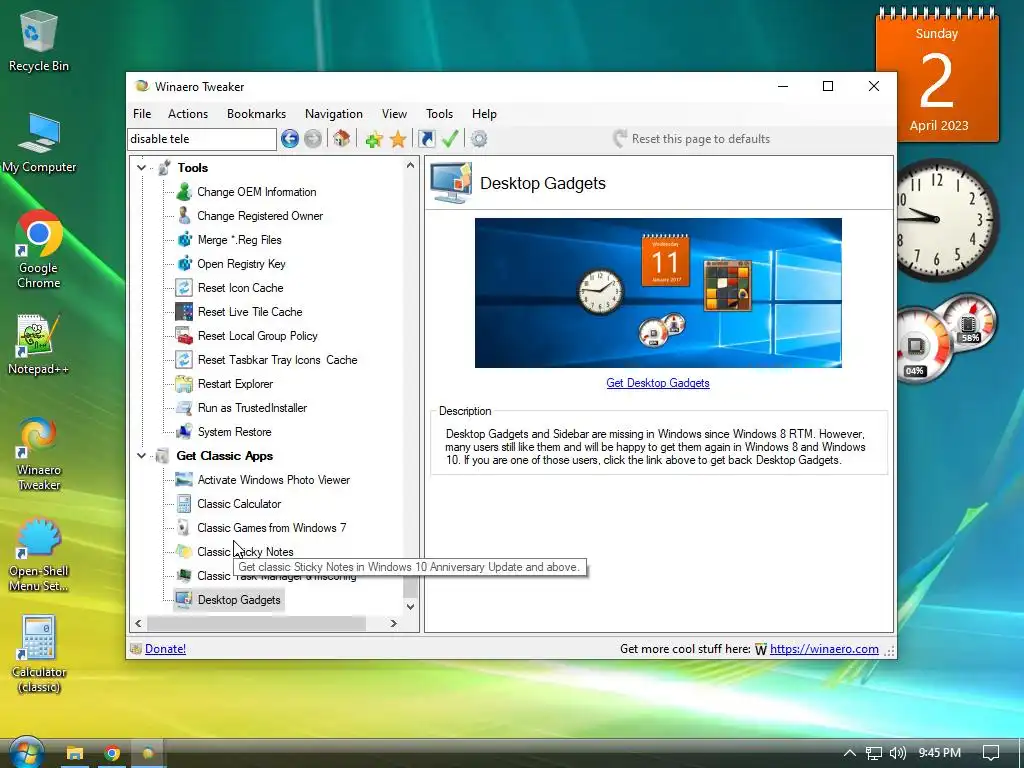1024x768 pixels.
Task: Select the Open-Shell Menu Settings desktop icon
Action: click(39, 555)
